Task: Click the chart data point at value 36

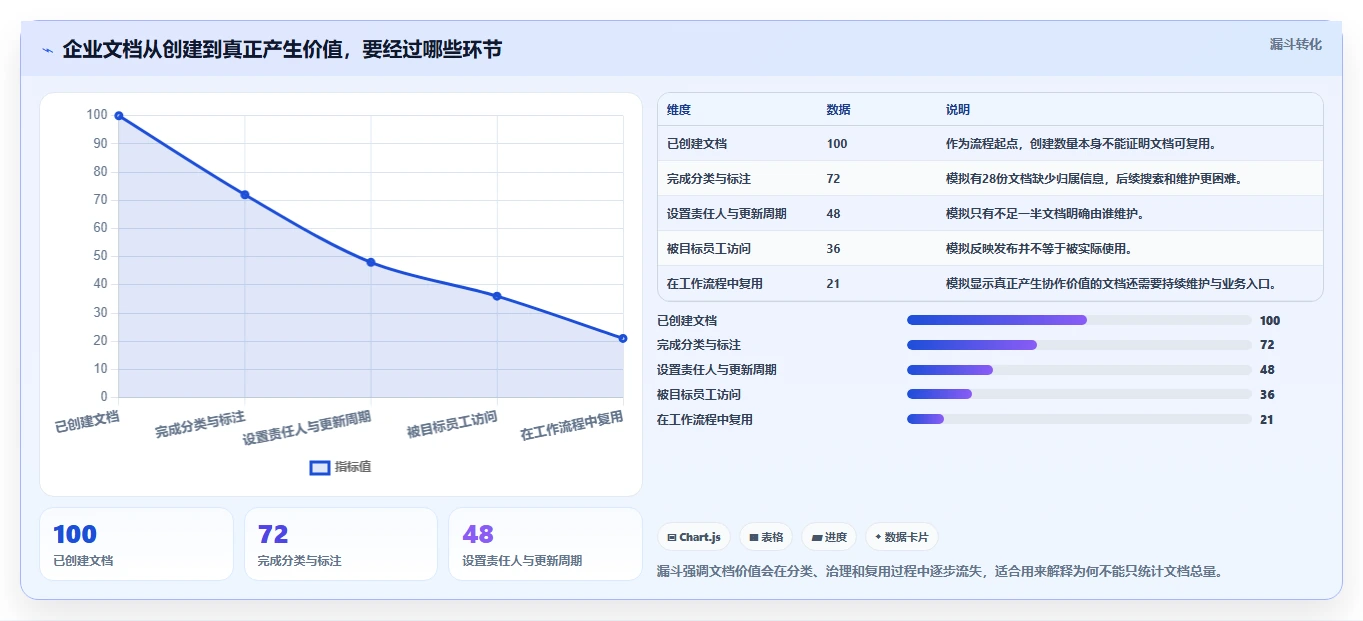Action: click(x=497, y=296)
